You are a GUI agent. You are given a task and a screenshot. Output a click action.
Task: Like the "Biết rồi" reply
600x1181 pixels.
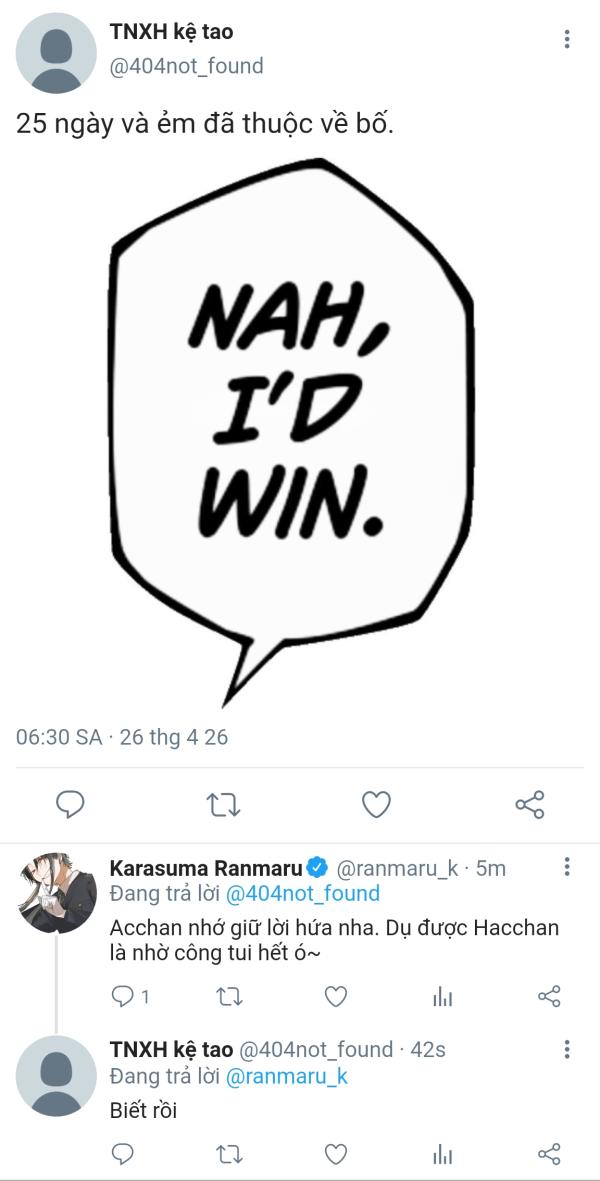pos(336,1155)
